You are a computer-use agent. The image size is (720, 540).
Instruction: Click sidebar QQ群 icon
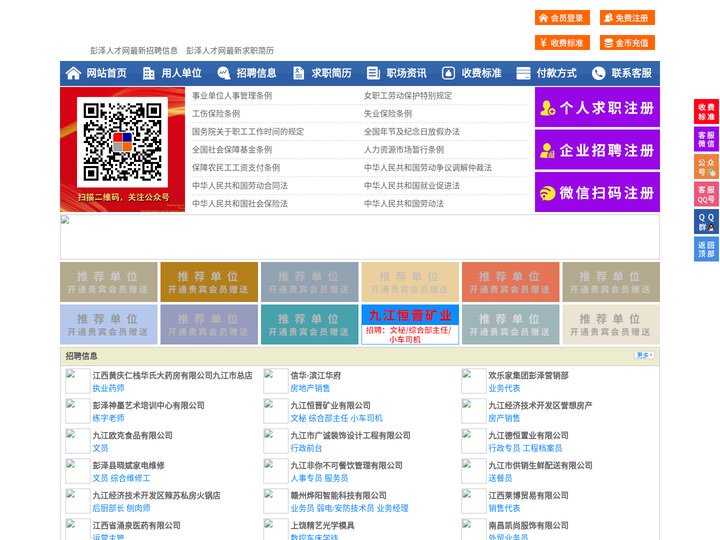tap(706, 222)
